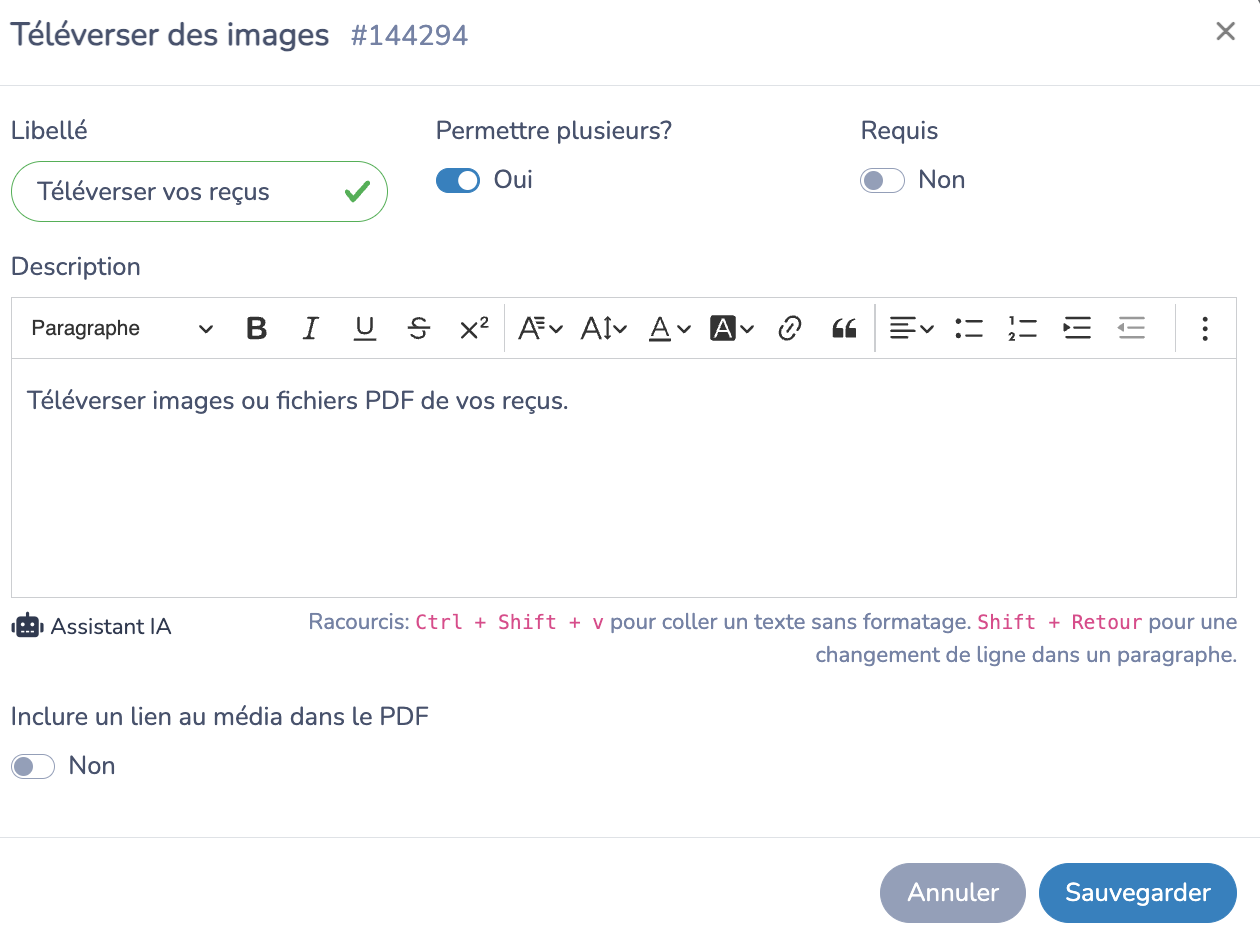Apply italic formatting to text
This screenshot has width=1260, height=930.
coord(311,328)
